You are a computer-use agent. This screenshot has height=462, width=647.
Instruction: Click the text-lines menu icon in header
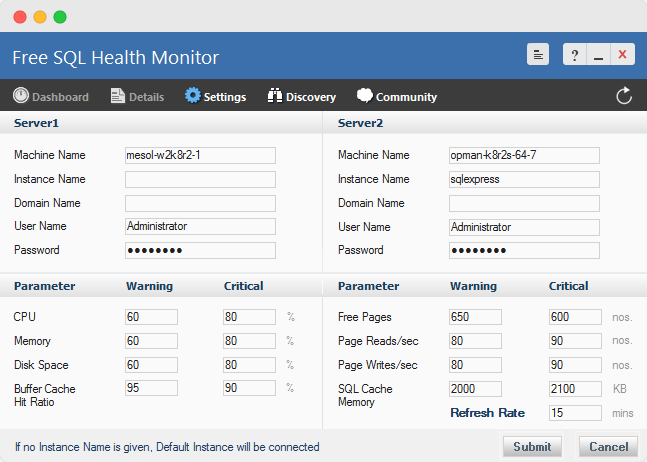coord(538,54)
